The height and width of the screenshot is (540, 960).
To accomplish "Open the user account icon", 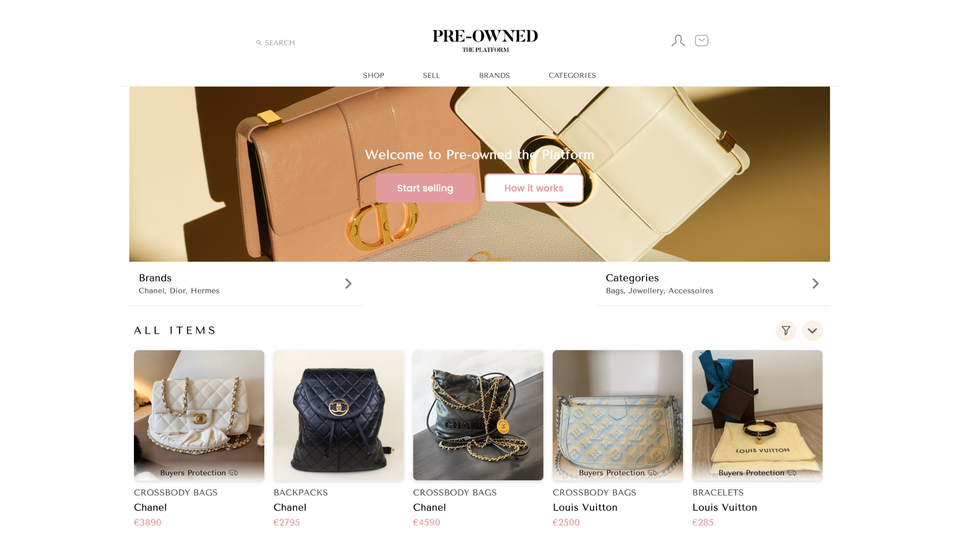I will 678,41.
